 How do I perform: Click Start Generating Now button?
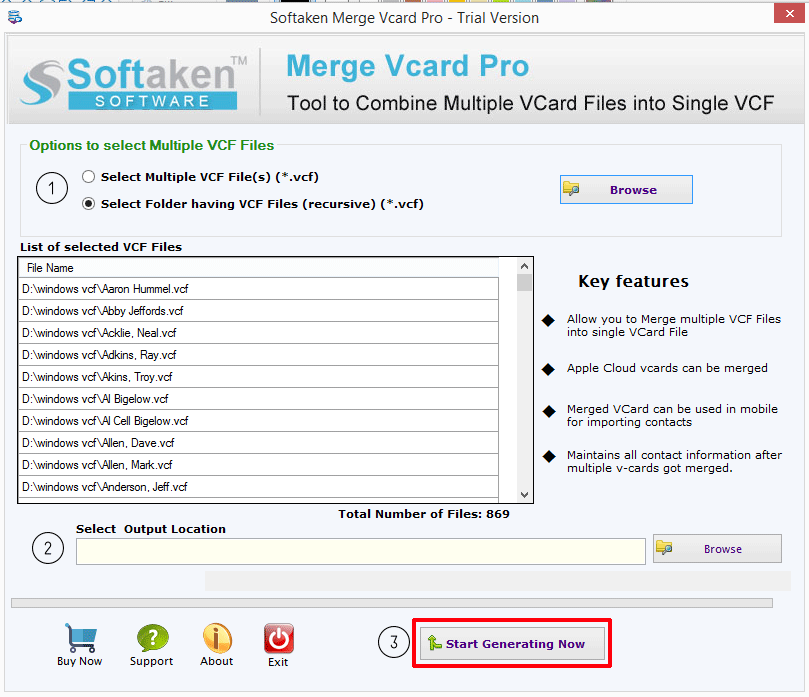click(x=512, y=643)
